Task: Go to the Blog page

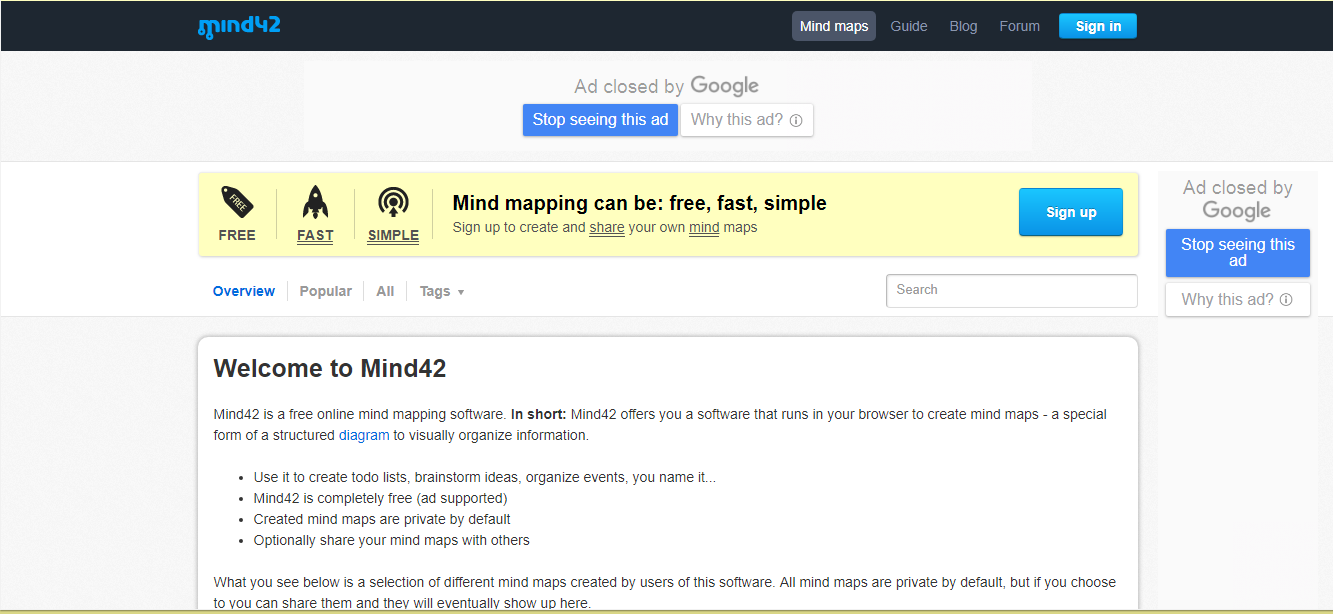Action: [x=963, y=26]
